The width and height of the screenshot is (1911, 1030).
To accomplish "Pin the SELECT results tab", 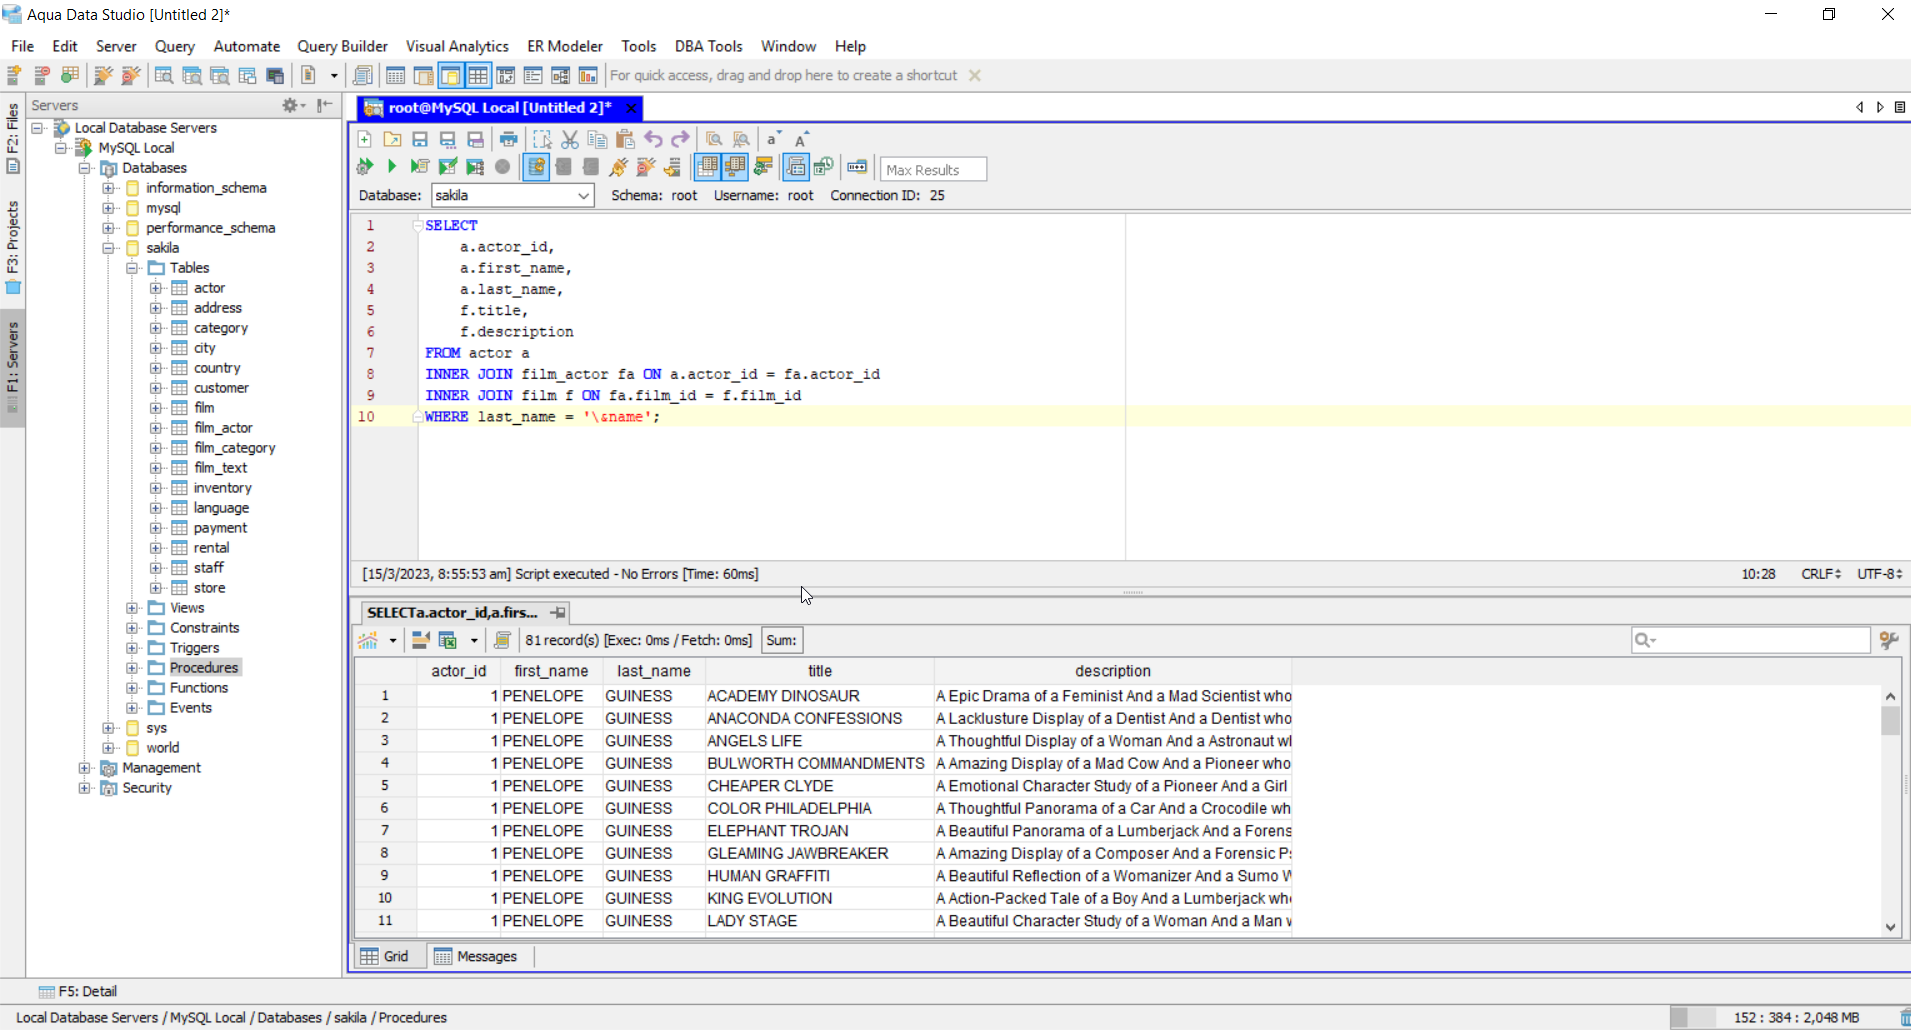I will coord(558,613).
